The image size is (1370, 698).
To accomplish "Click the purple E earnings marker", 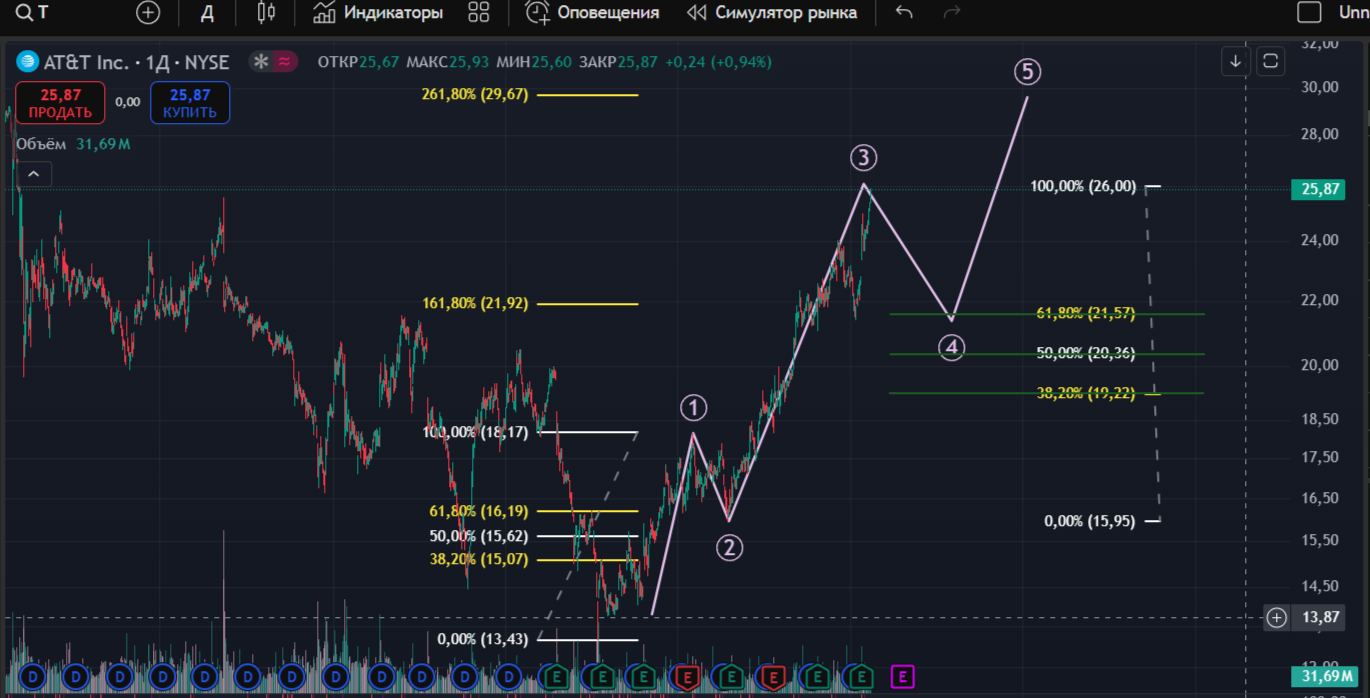I will click(x=902, y=678).
